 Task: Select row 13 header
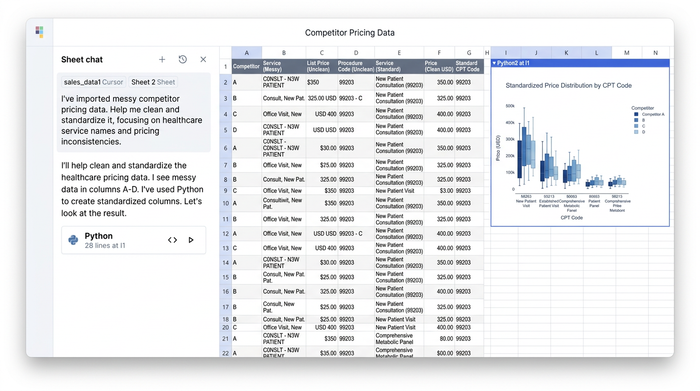click(225, 248)
